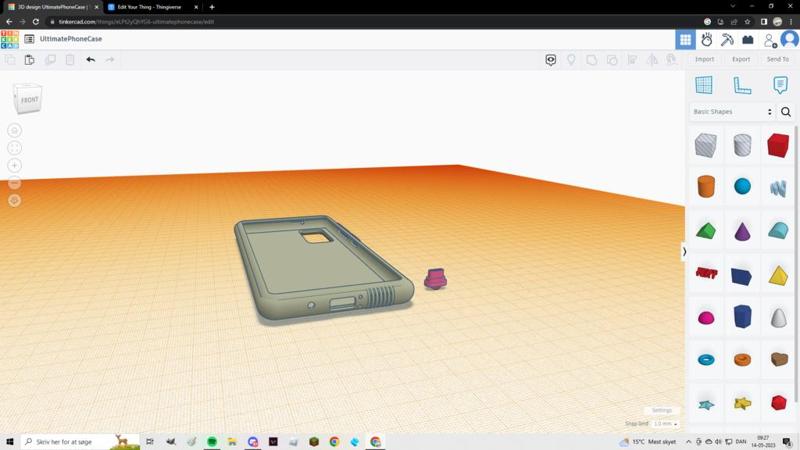Toggle perspective and orthographic view
The height and width of the screenshot is (450, 800).
point(14,201)
